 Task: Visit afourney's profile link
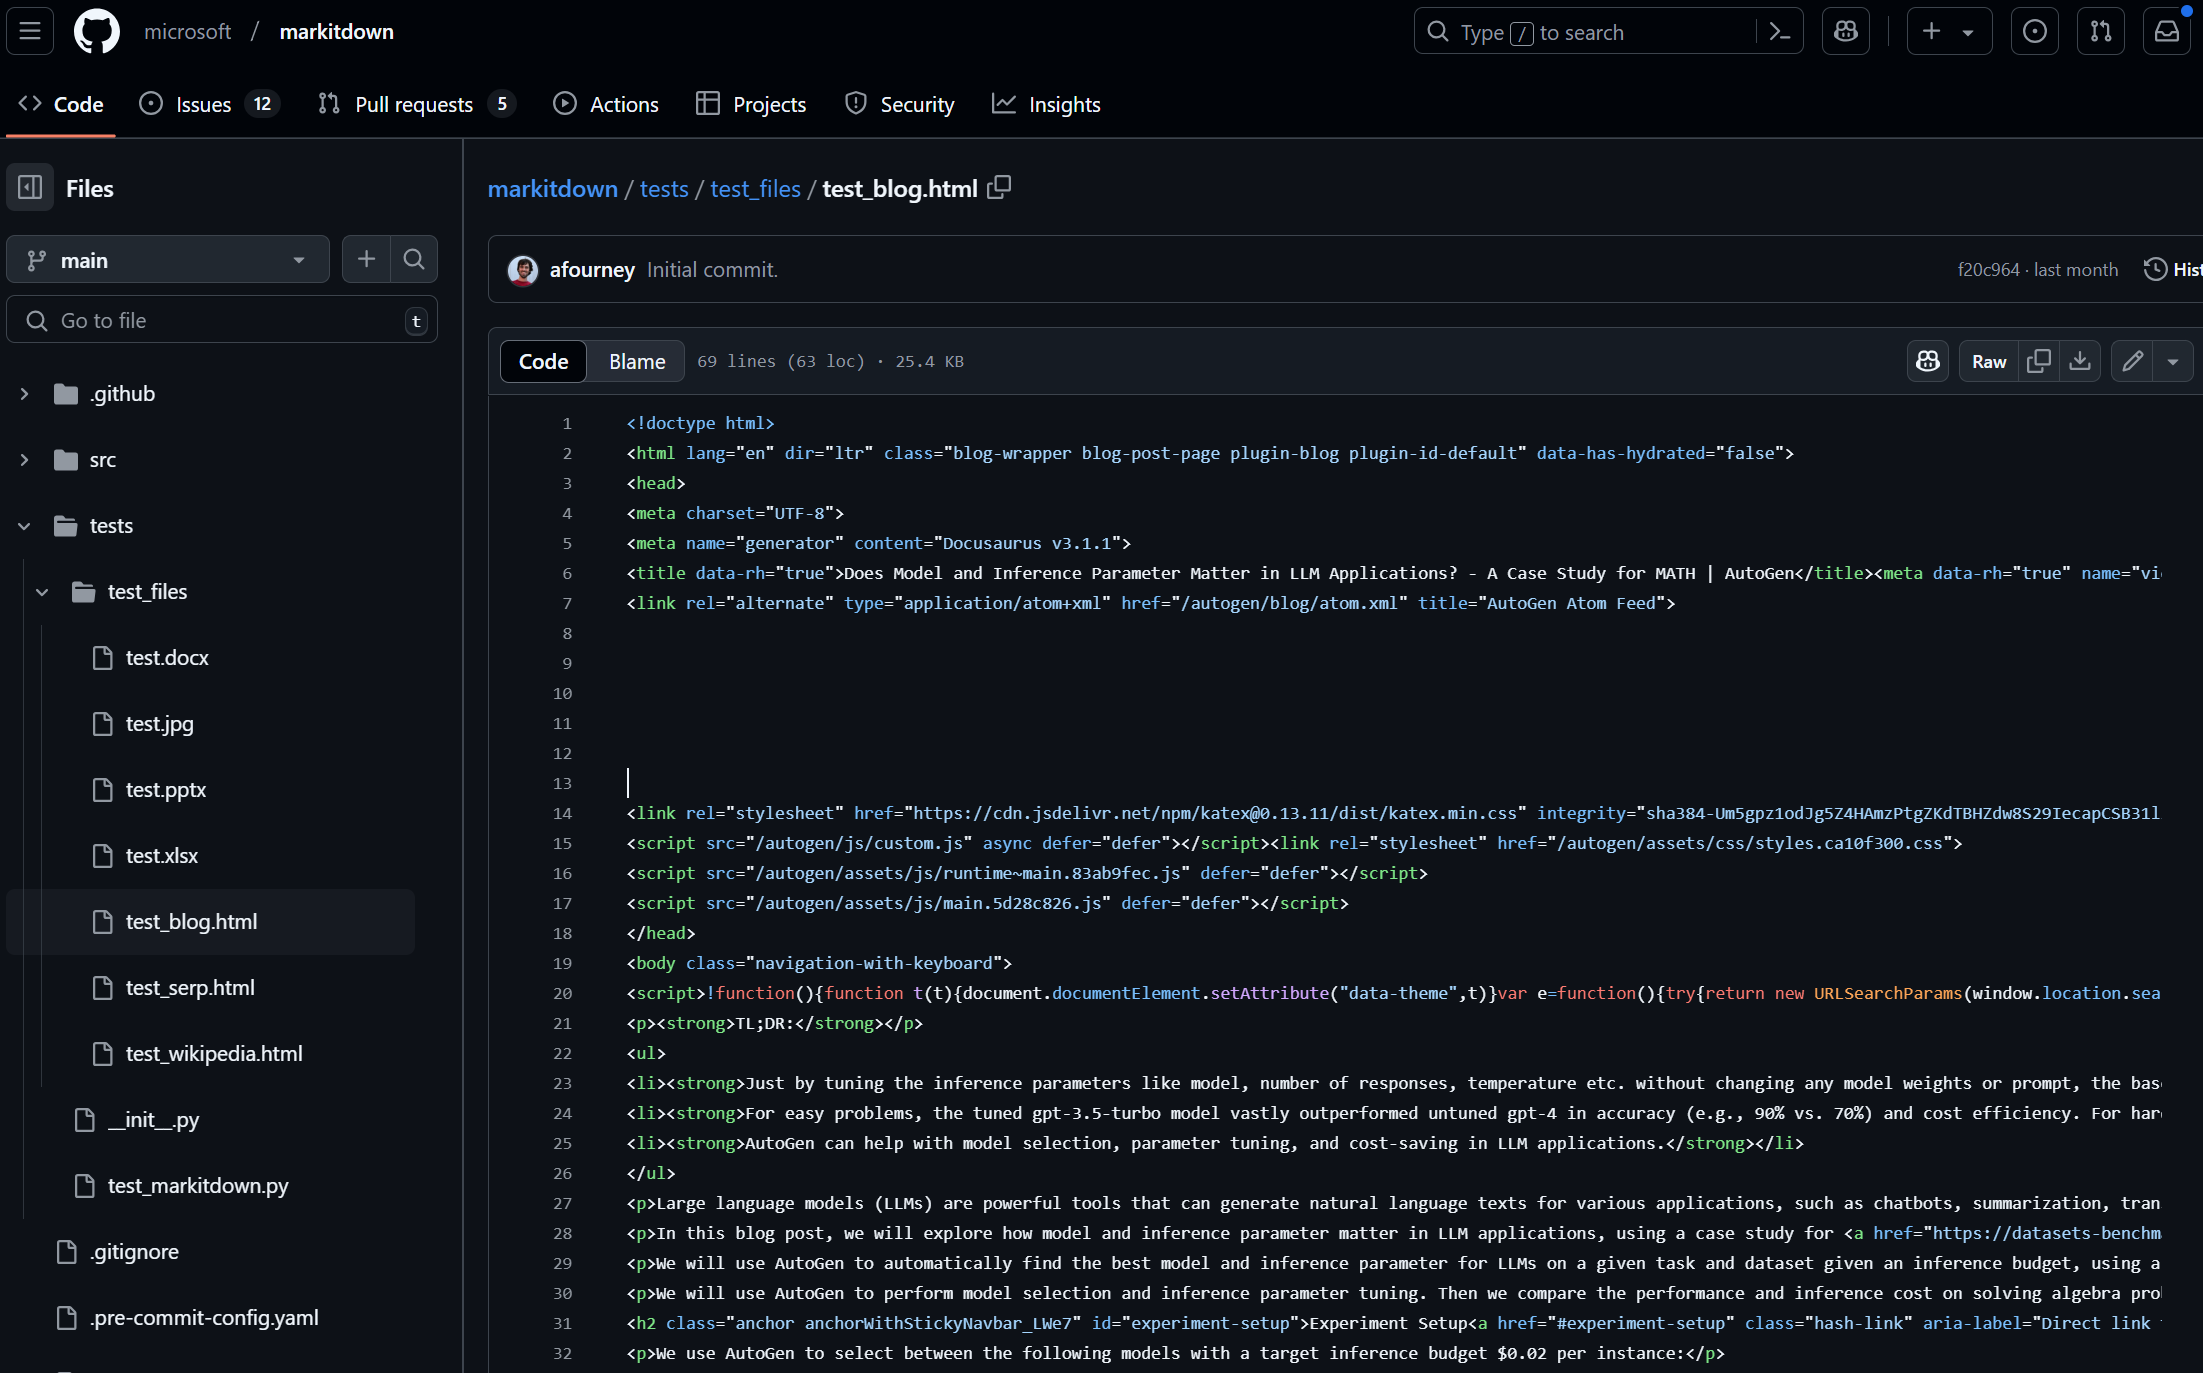[x=593, y=269]
